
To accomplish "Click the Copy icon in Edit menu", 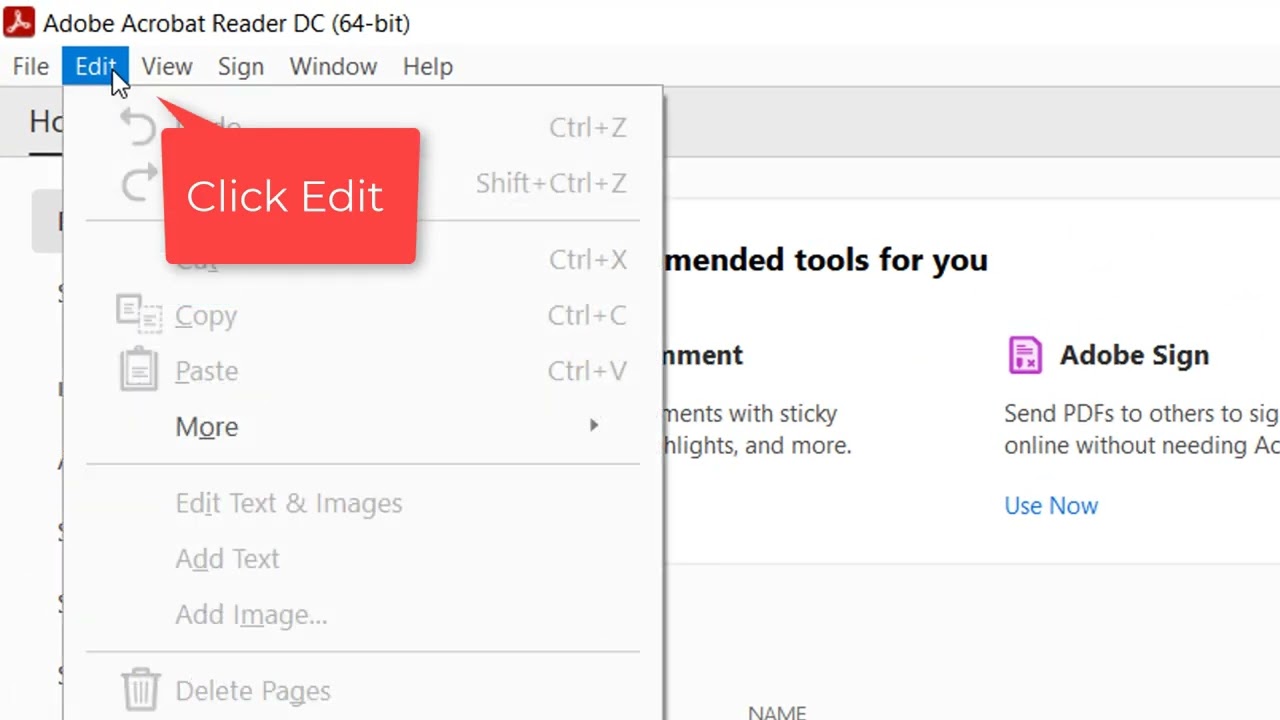I will [x=139, y=315].
